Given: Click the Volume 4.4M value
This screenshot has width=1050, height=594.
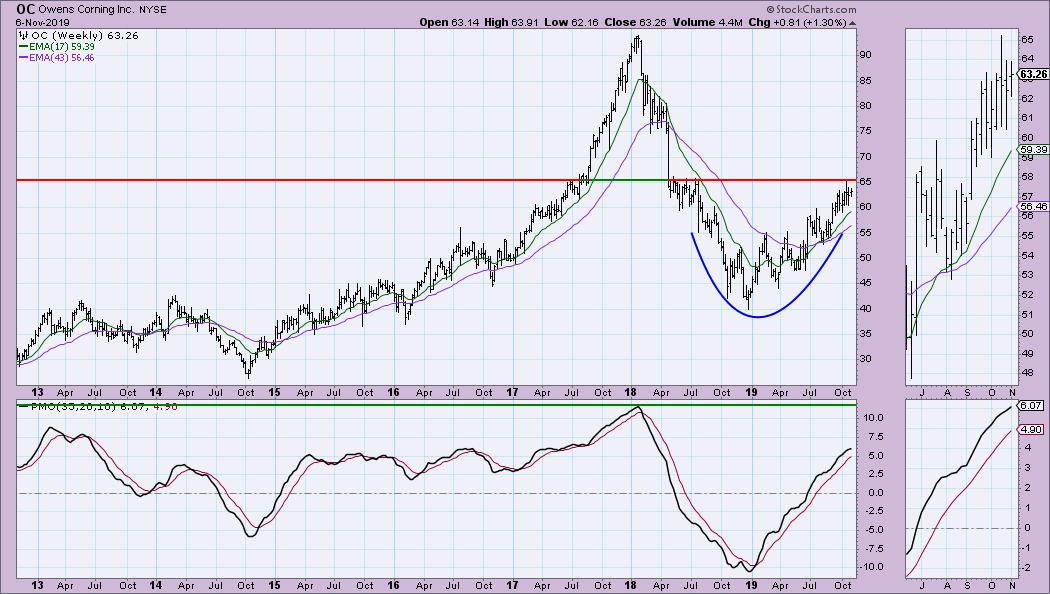Looking at the screenshot, I should pos(708,22).
